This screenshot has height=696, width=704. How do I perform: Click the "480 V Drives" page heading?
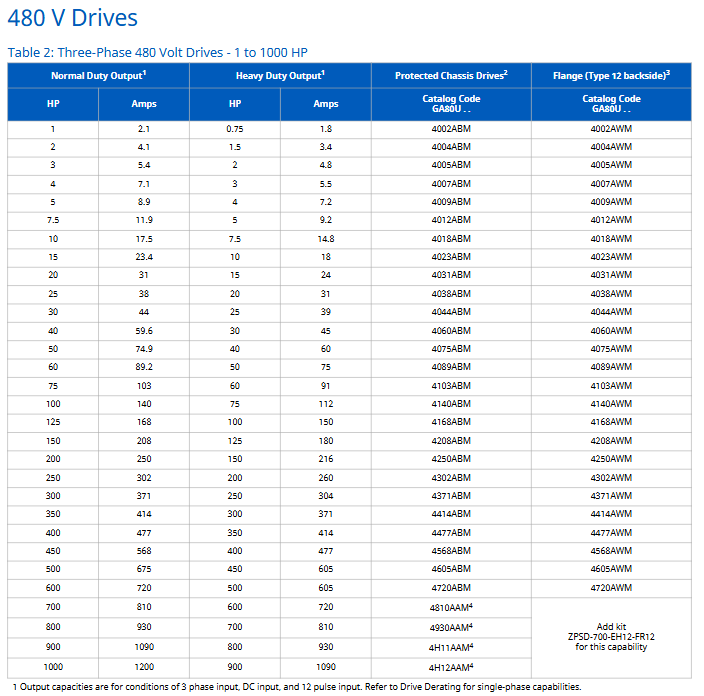73,18
